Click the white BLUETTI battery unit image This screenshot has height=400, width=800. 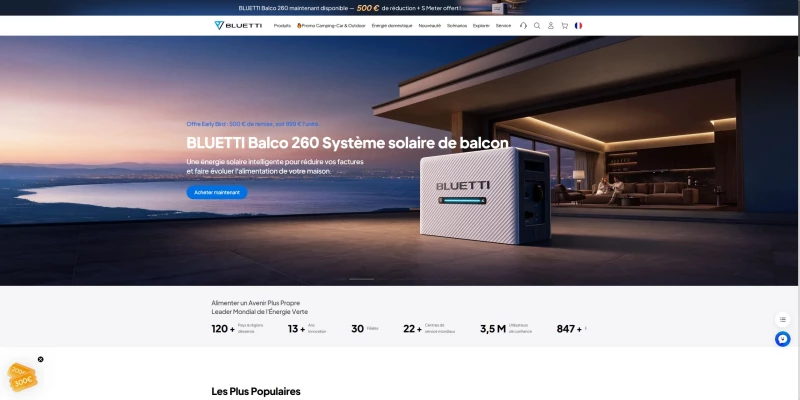pyautogui.click(x=485, y=196)
